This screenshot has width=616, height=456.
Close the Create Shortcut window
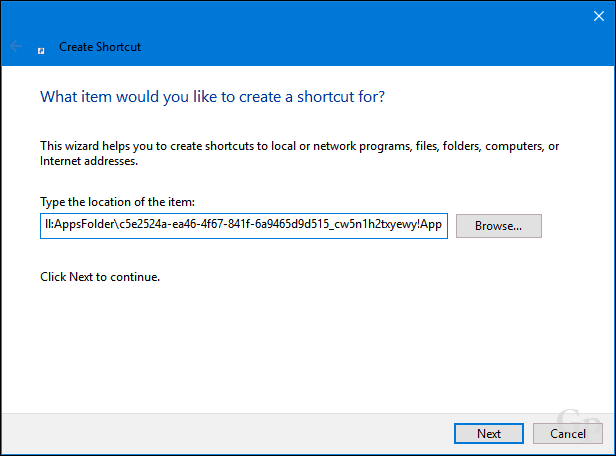(599, 16)
